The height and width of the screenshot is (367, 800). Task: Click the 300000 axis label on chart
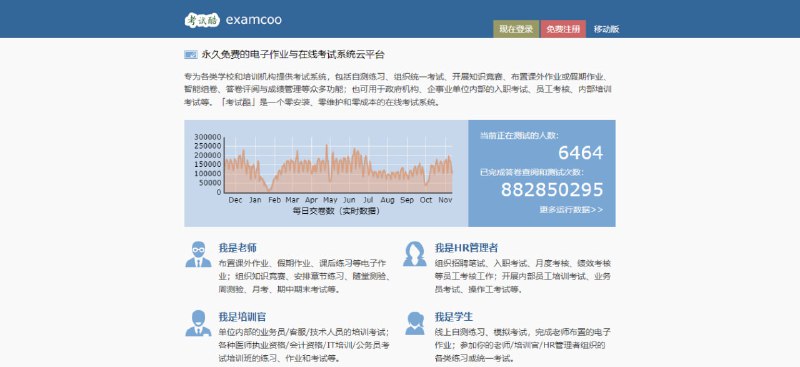(x=208, y=137)
